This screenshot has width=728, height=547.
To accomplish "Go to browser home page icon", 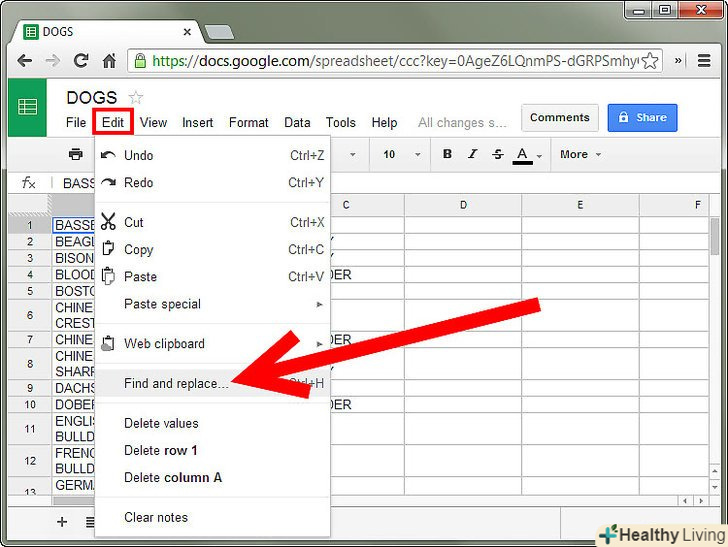I will (x=109, y=60).
